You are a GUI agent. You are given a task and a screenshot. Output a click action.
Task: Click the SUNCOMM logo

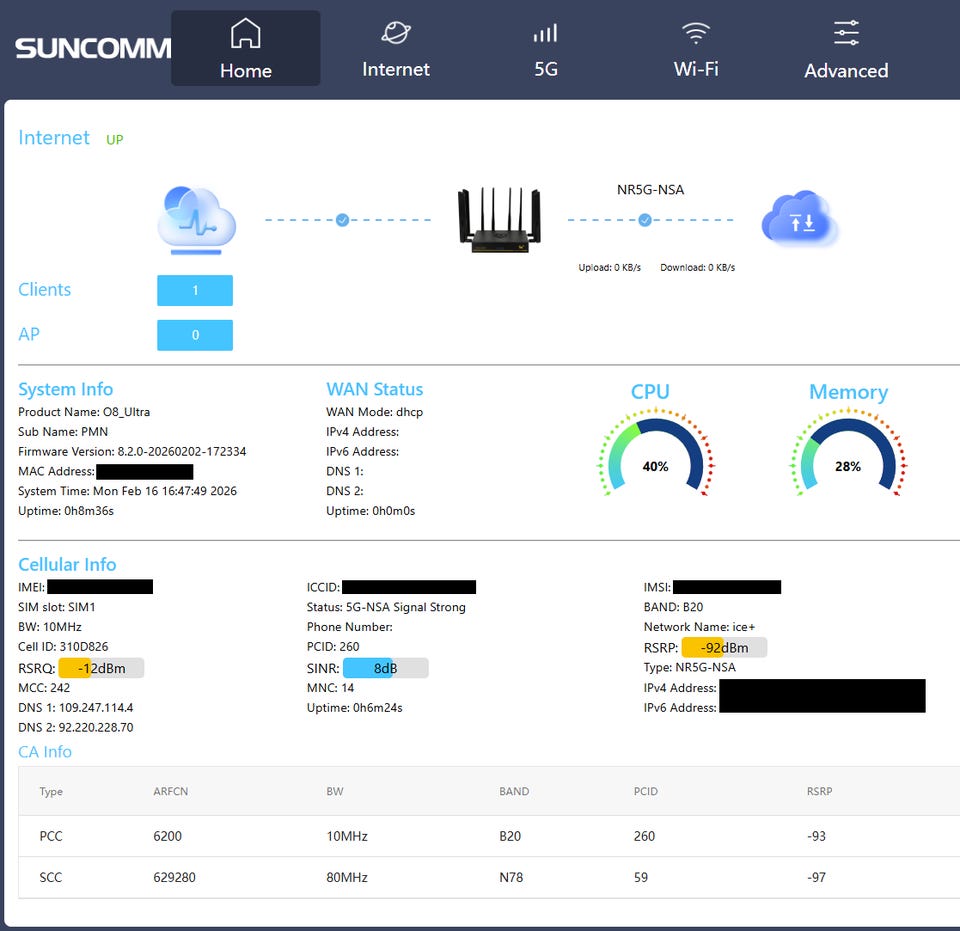tap(92, 48)
